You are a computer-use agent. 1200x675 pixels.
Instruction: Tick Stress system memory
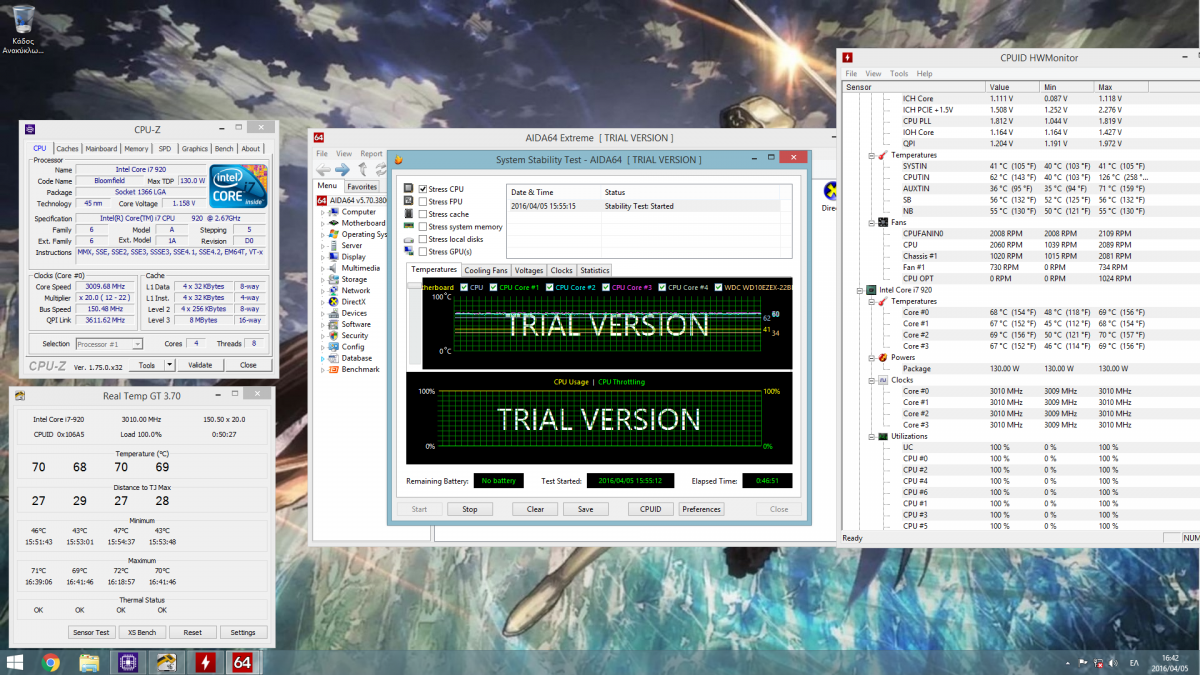tap(423, 227)
